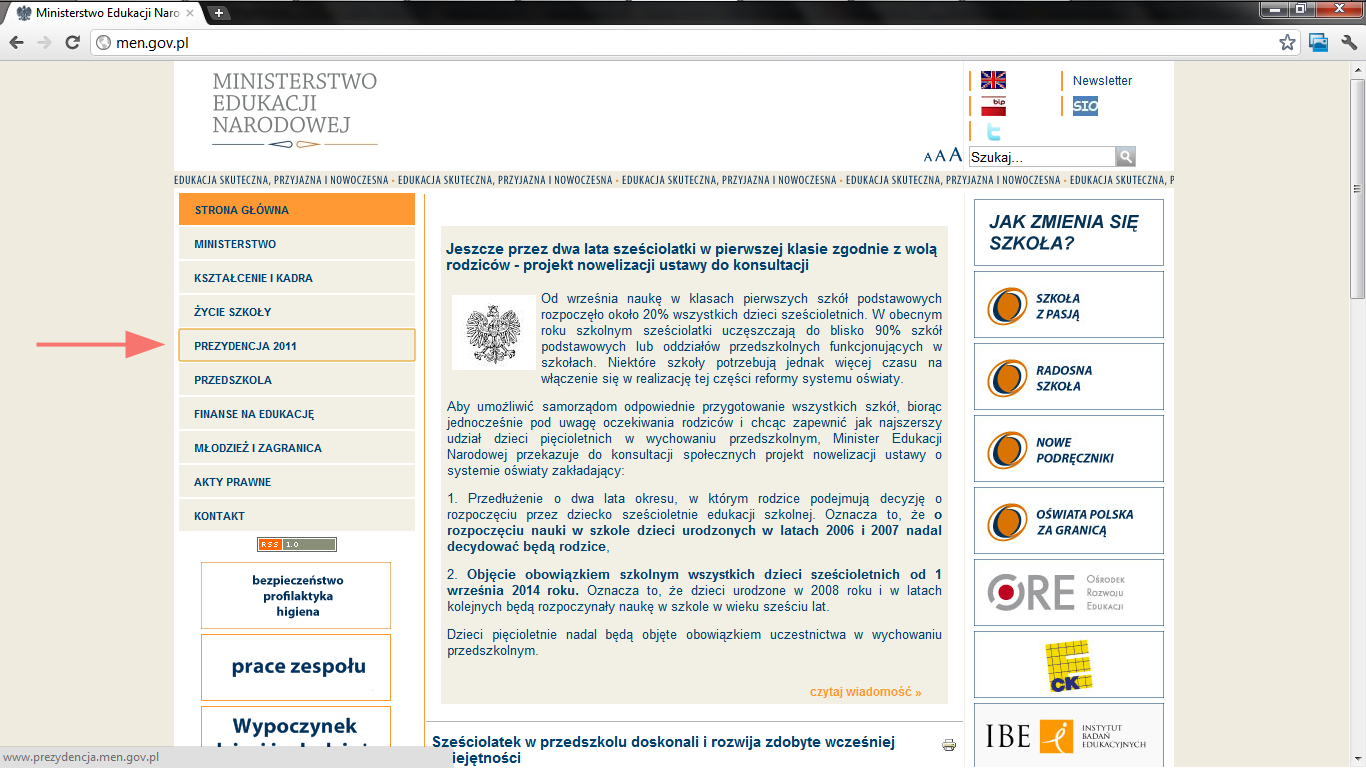This screenshot has height=768, width=1366.
Task: Choose the medium font size A
Action: coord(940,157)
